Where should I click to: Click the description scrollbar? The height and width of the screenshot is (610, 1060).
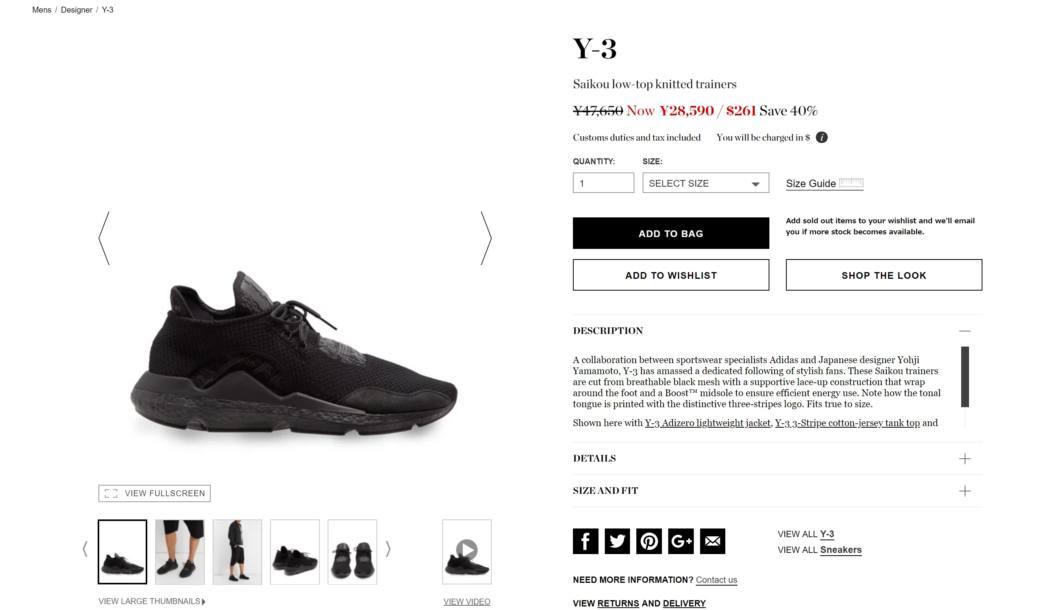pos(965,377)
